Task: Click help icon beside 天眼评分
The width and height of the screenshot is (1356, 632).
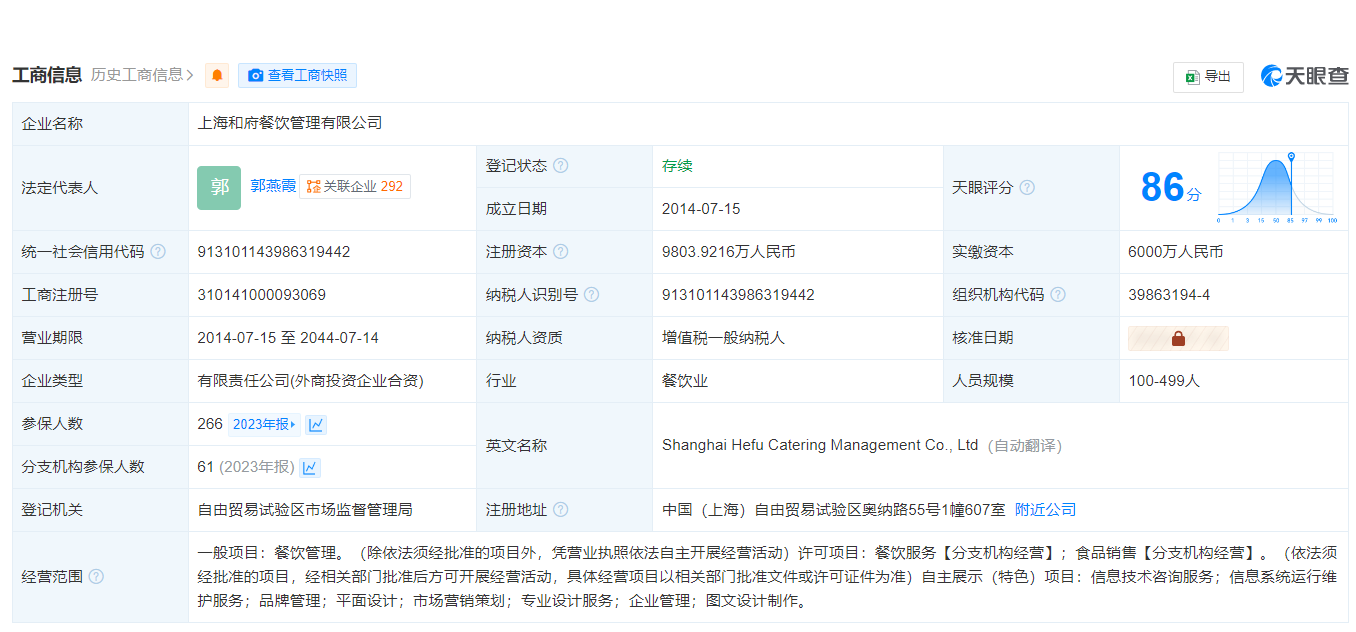Action: [x=1027, y=188]
